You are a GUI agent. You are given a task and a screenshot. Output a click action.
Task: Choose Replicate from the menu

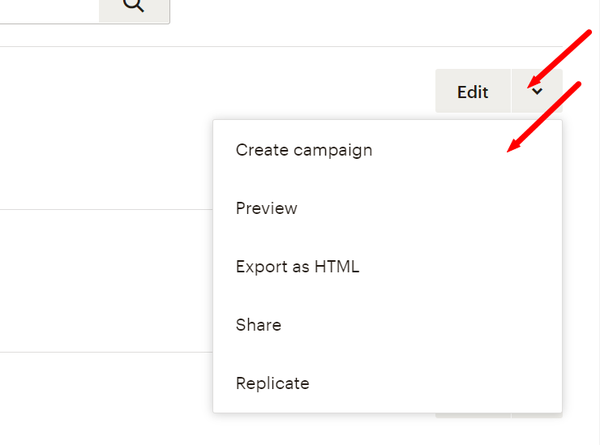(272, 383)
